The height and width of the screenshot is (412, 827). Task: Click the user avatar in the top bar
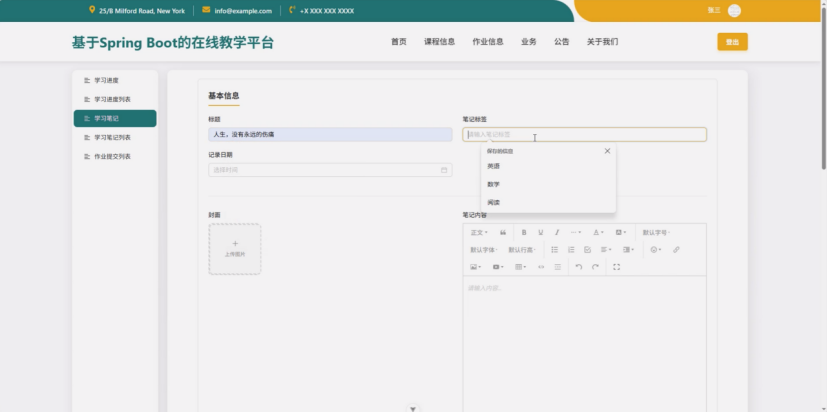pyautogui.click(x=734, y=11)
